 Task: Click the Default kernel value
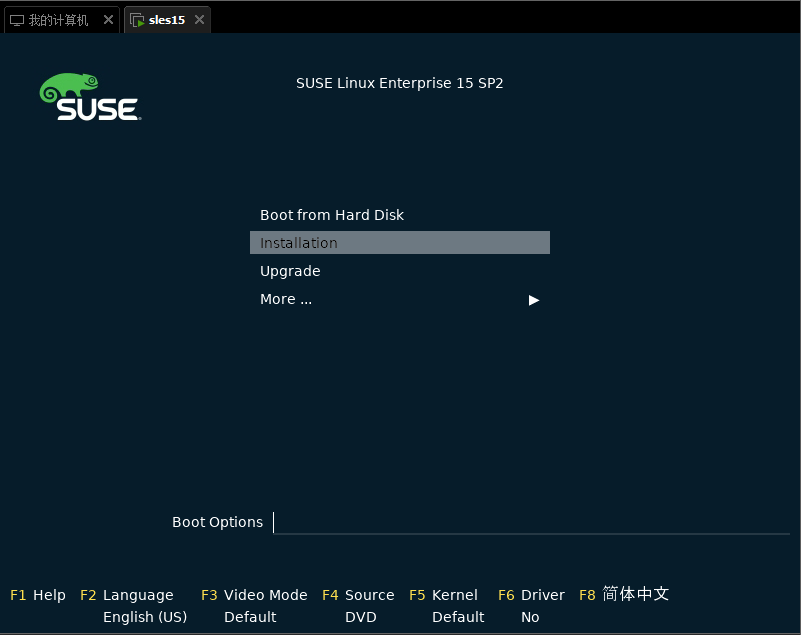458,617
